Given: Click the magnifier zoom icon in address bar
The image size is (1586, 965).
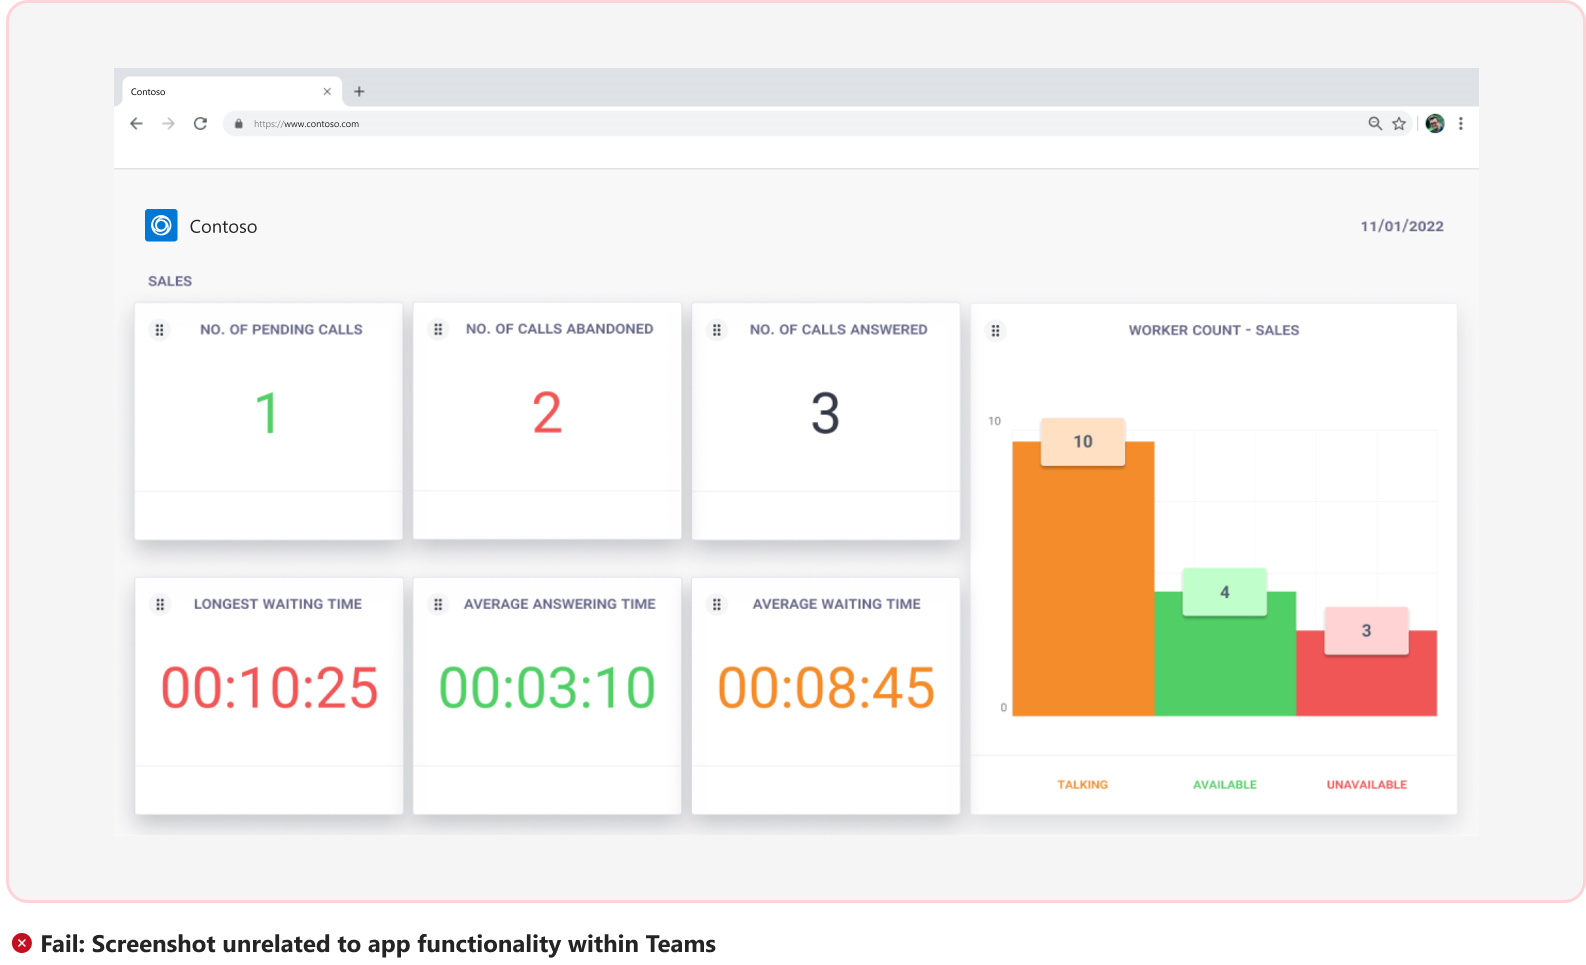Looking at the screenshot, I should (x=1375, y=124).
